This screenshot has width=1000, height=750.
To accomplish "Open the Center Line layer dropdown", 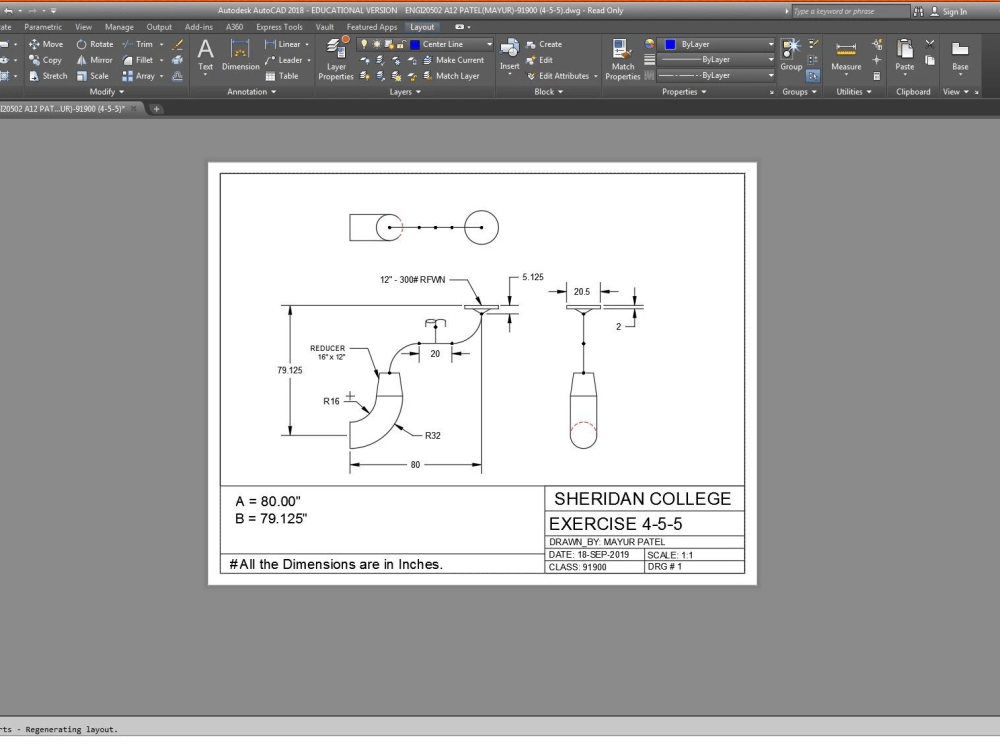I will (489, 44).
